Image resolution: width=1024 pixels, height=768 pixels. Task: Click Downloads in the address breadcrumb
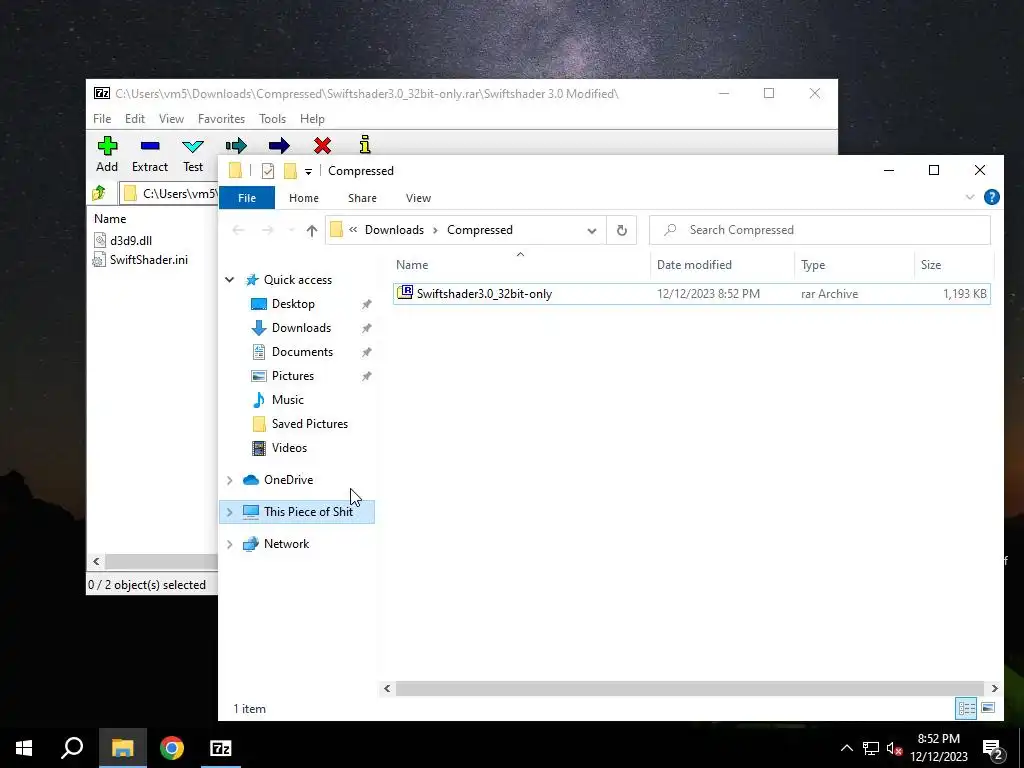pyautogui.click(x=394, y=230)
